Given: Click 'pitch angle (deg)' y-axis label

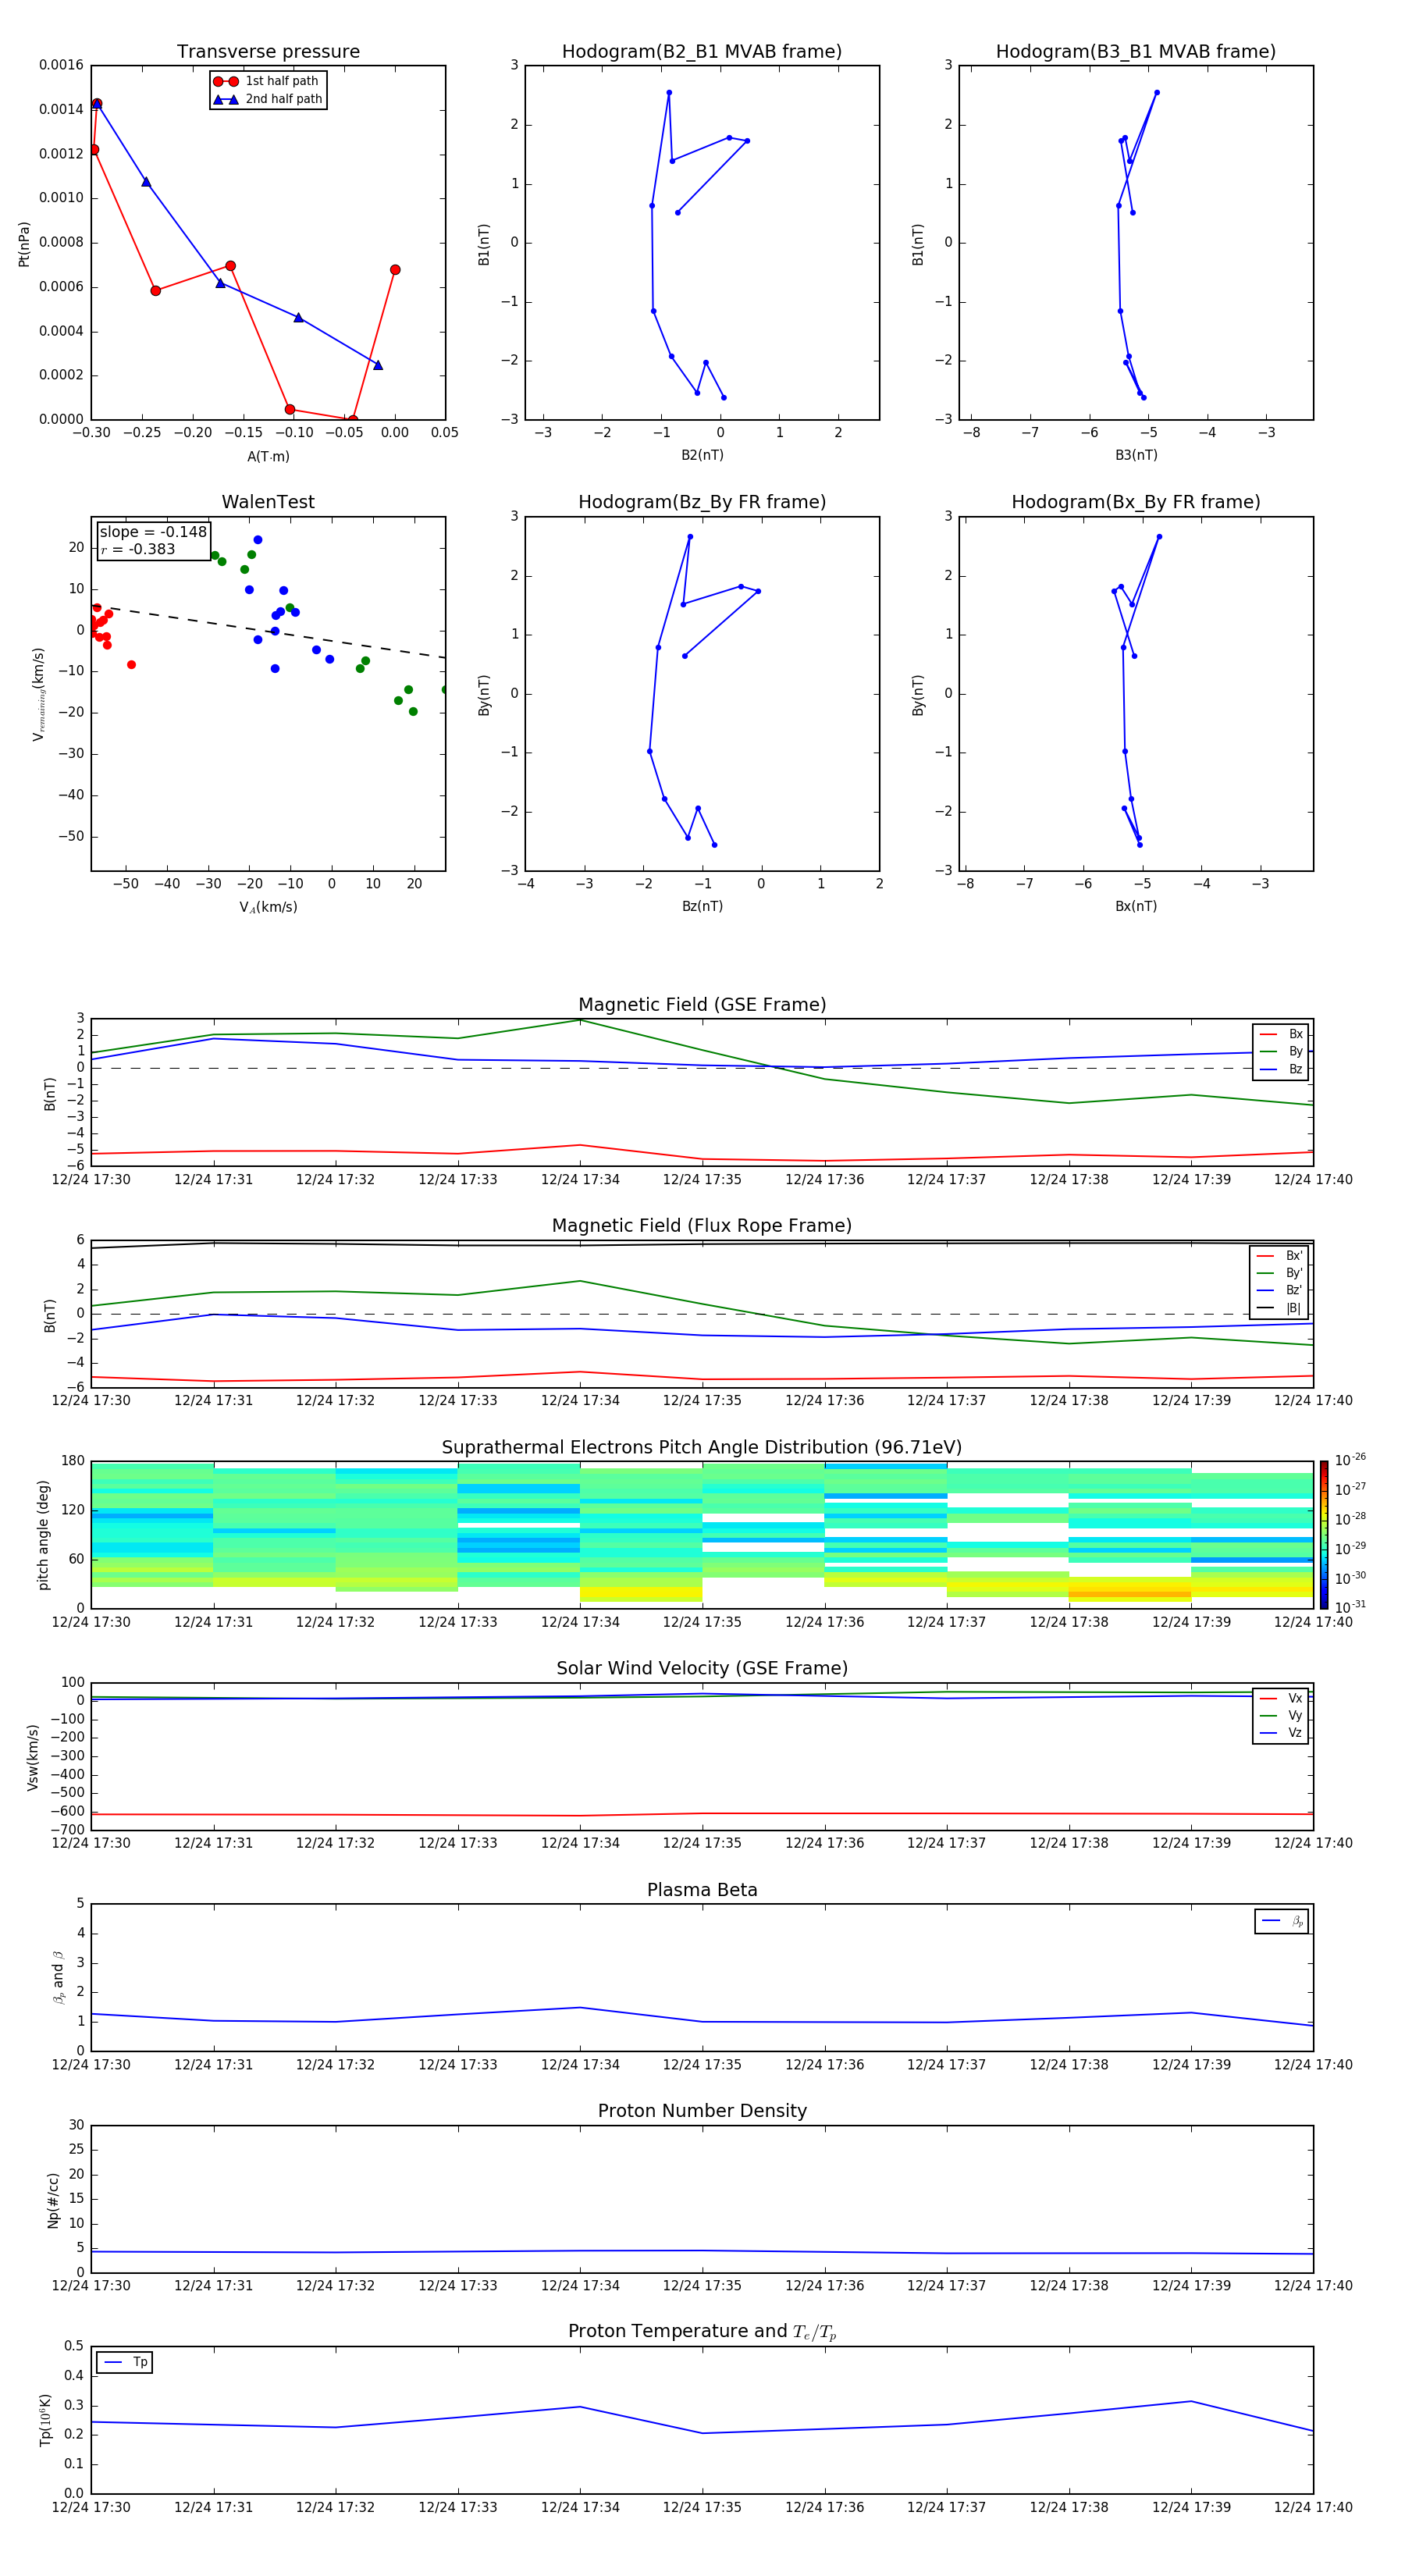Looking at the screenshot, I should coord(43,1535).
